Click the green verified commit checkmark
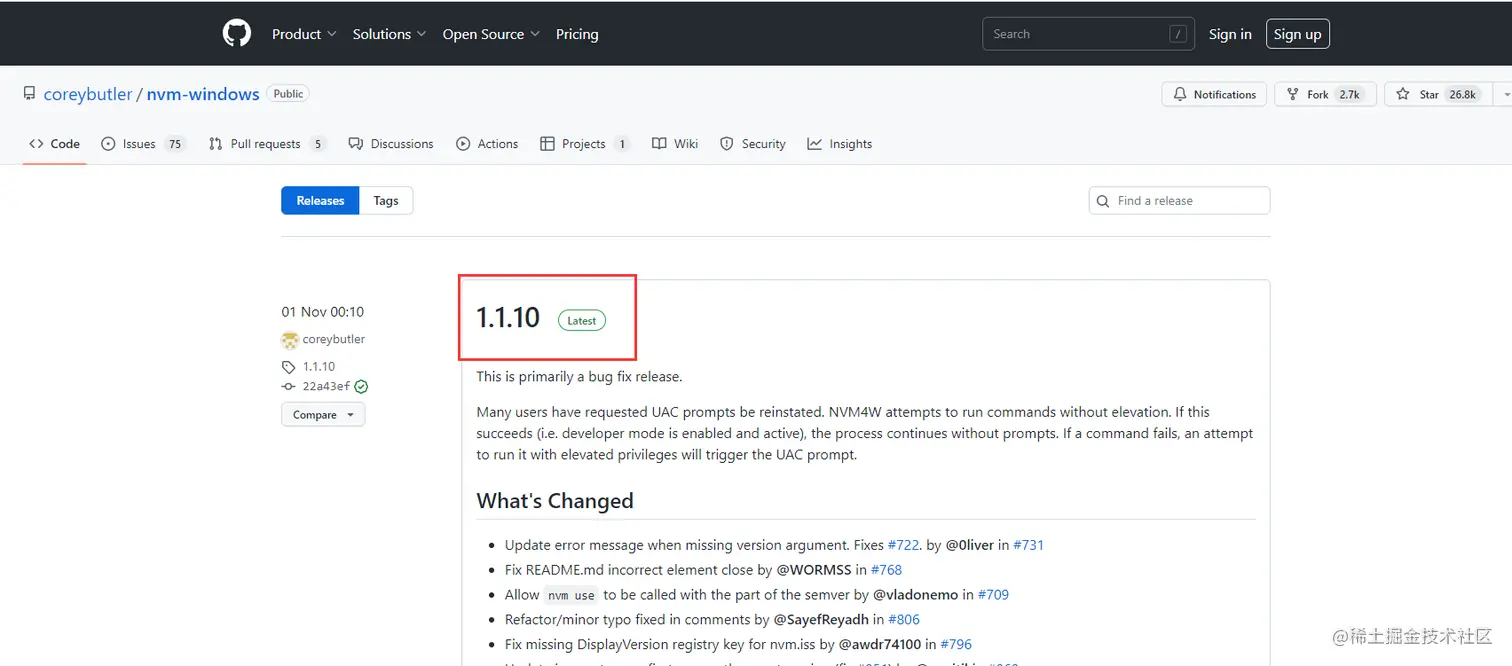Image resolution: width=1512 pixels, height=666 pixels. click(361, 387)
